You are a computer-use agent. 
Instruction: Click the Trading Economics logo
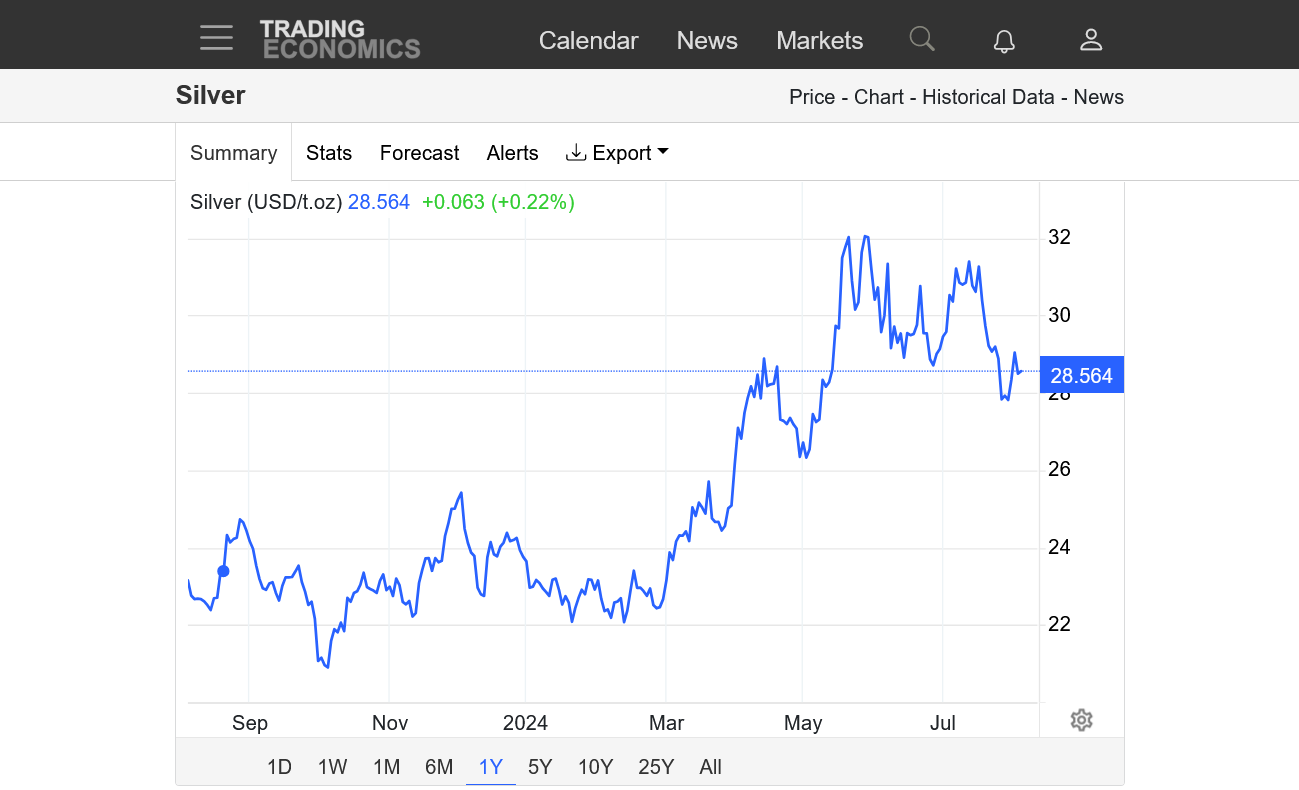click(340, 40)
